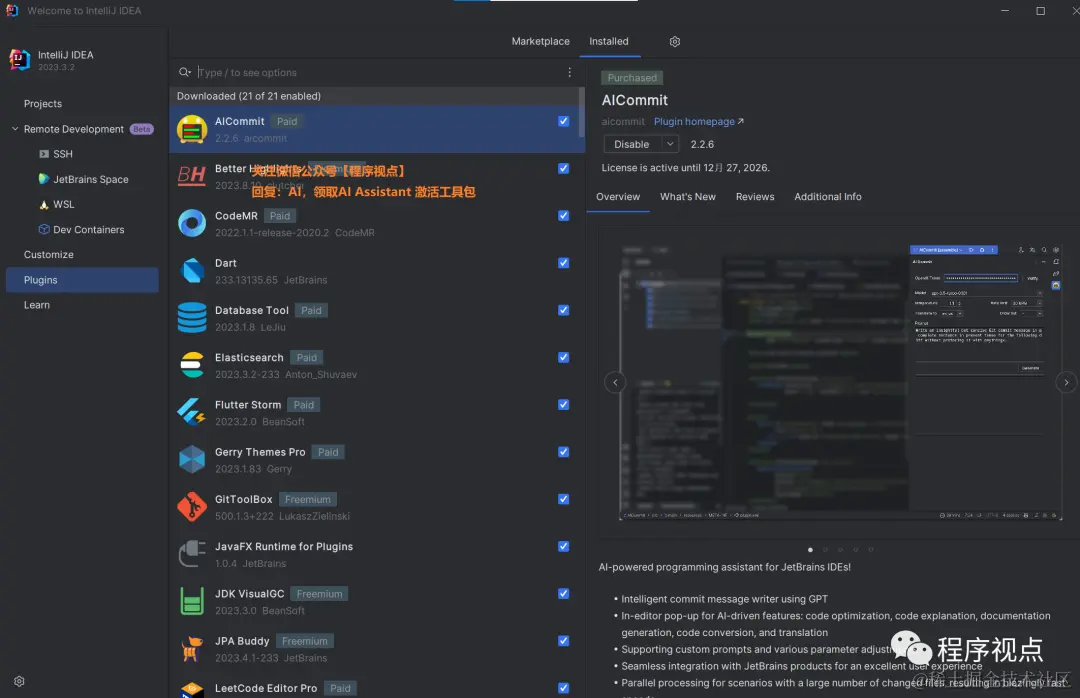The image size is (1080, 698).
Task: Click the AICommit plugin icon
Action: (192, 130)
